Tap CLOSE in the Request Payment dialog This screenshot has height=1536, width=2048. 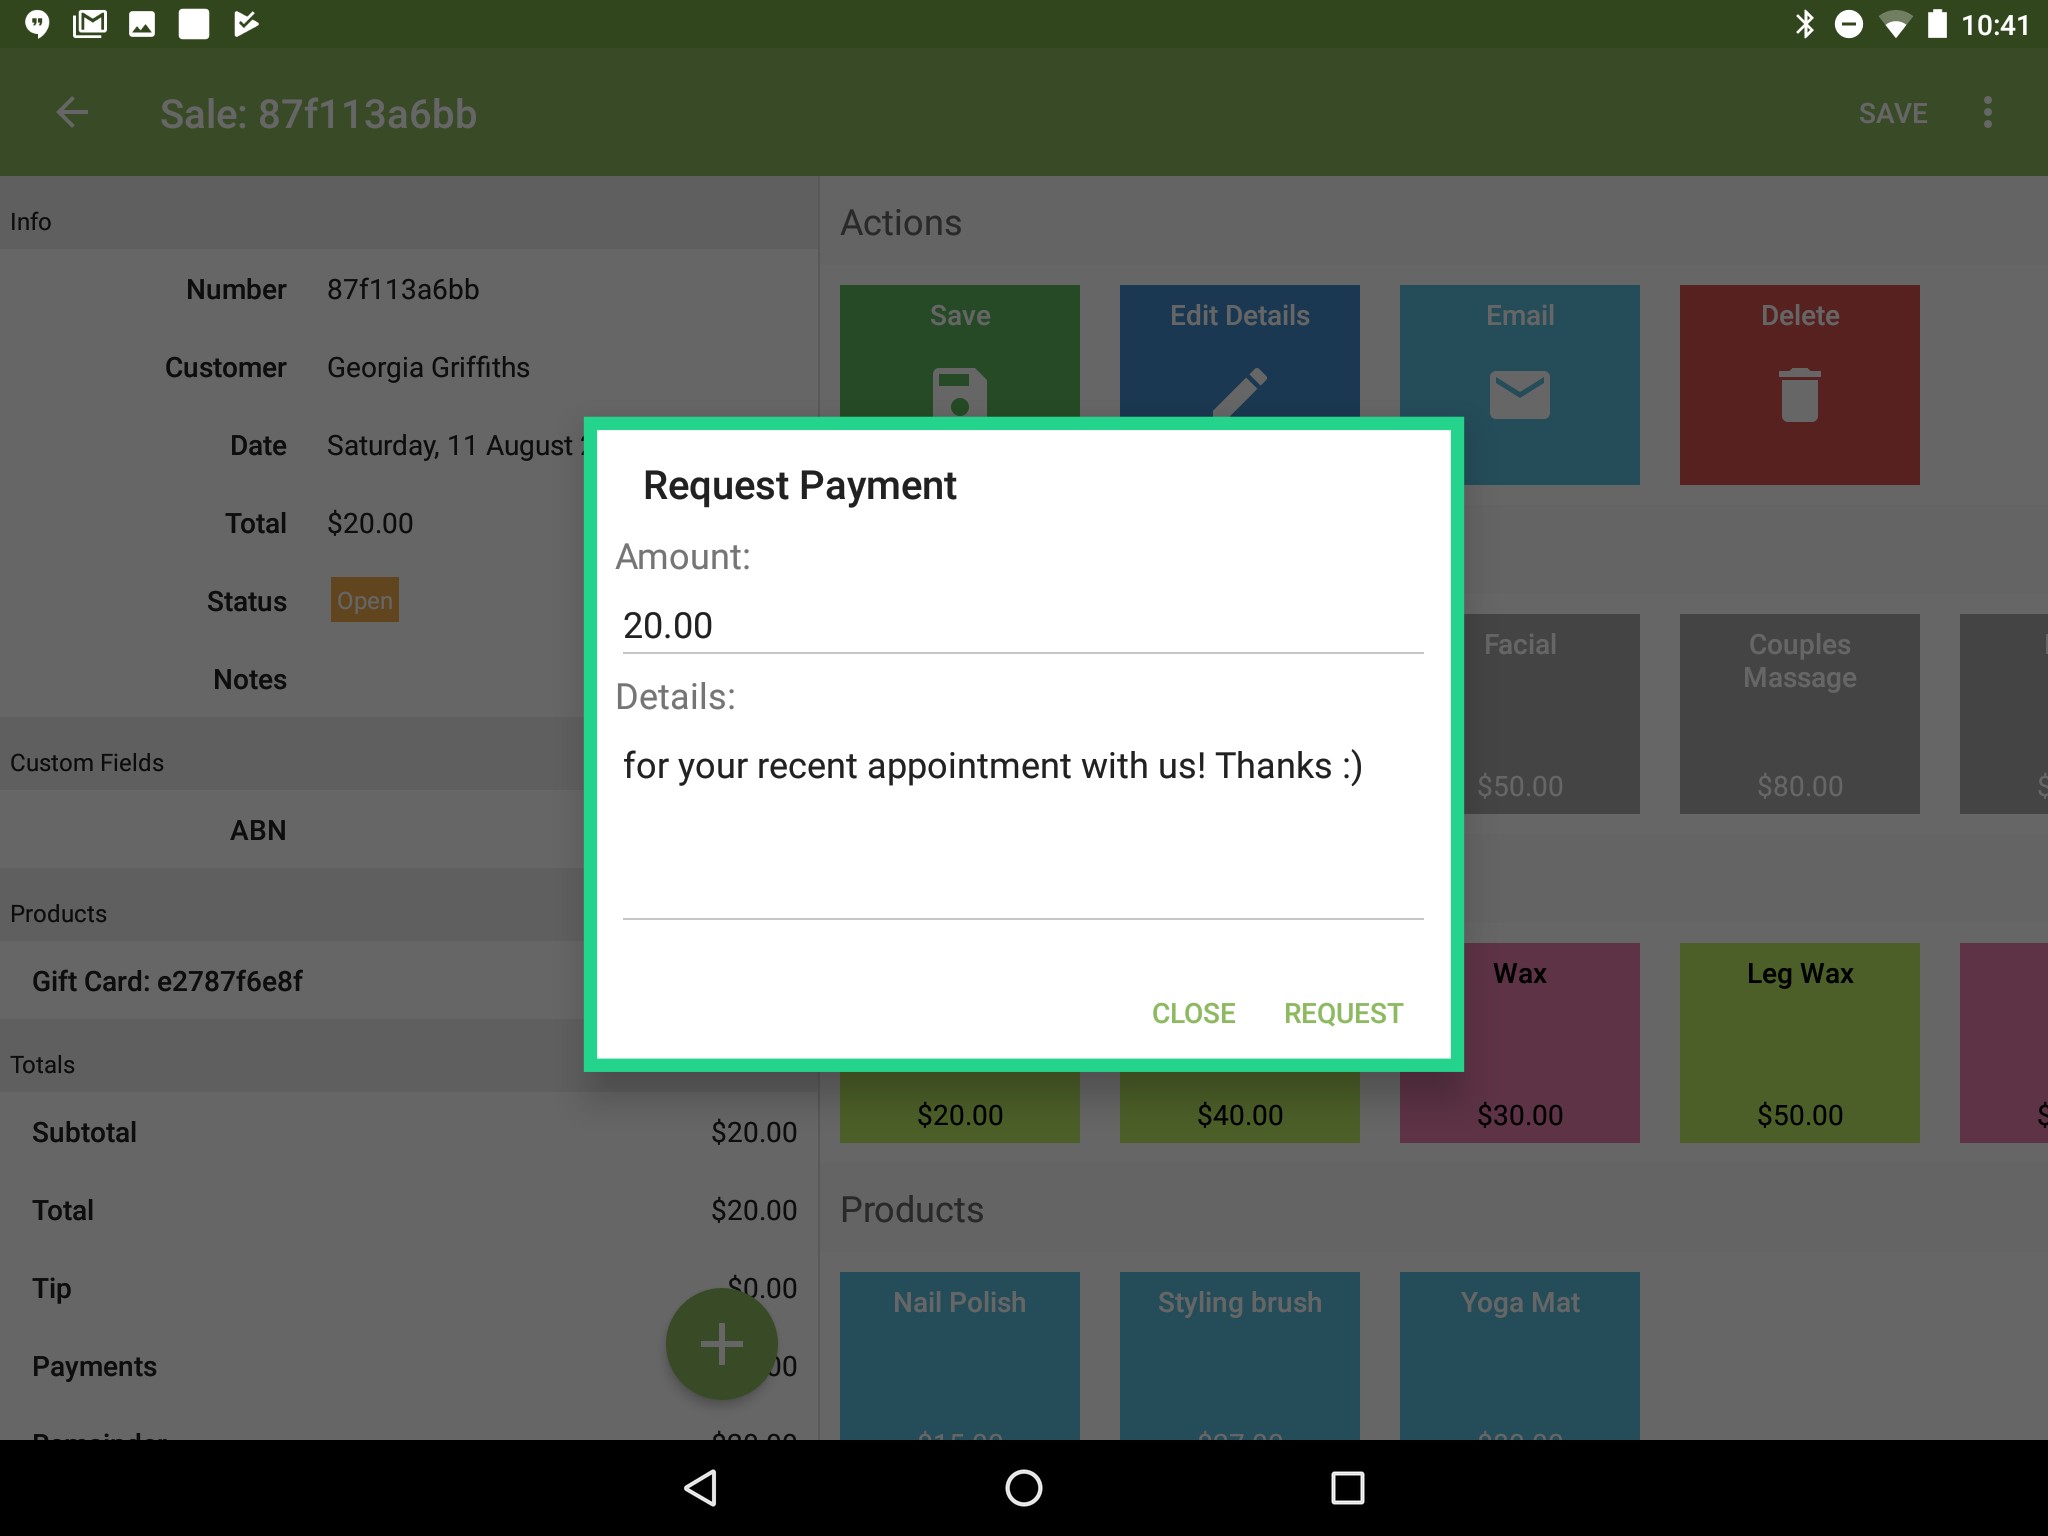[x=1193, y=1013]
